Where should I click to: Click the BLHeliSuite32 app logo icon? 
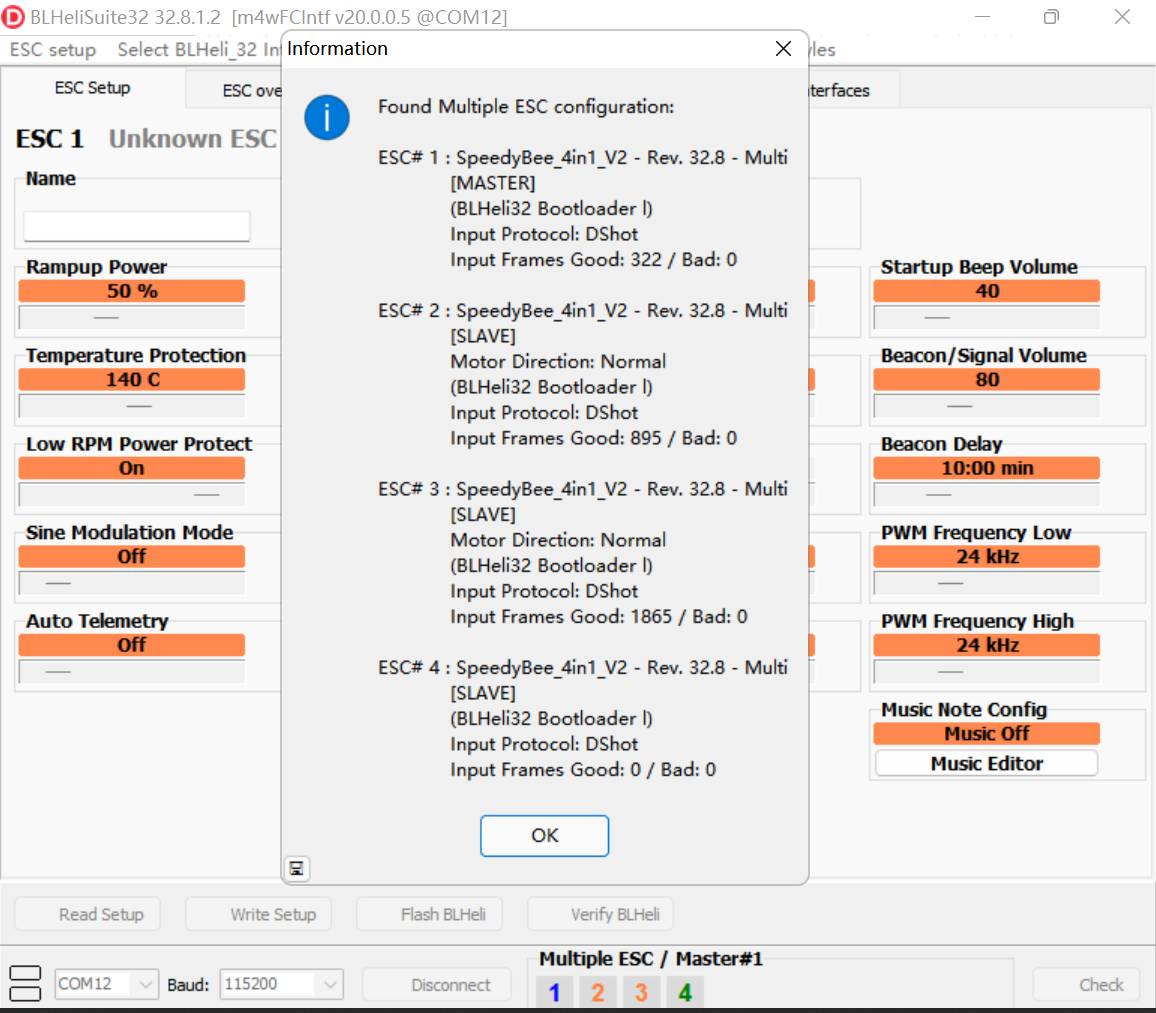pyautogui.click(x=14, y=17)
